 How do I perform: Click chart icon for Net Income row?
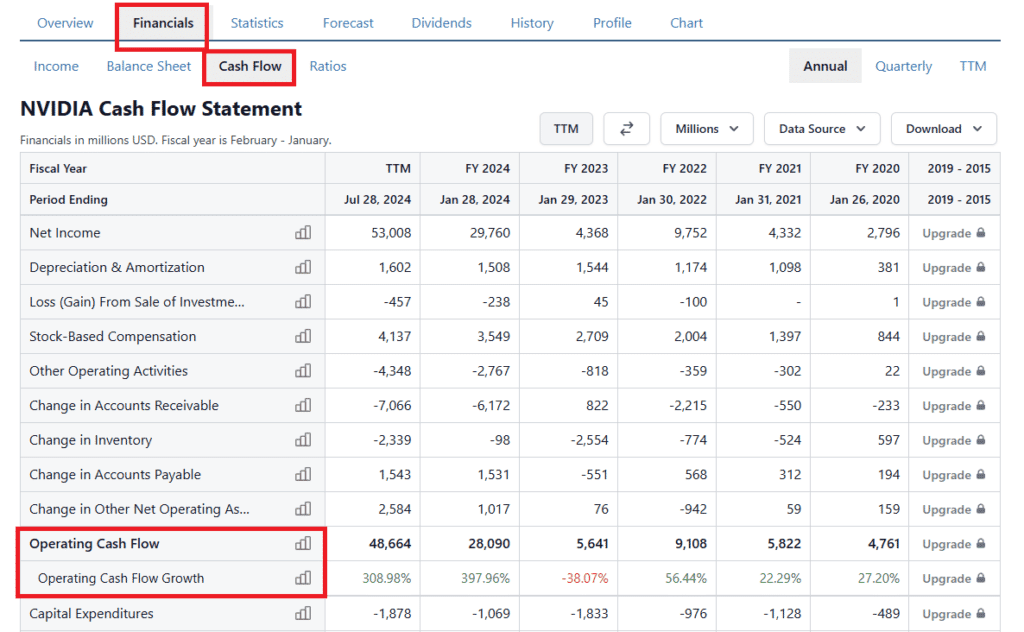click(x=303, y=233)
